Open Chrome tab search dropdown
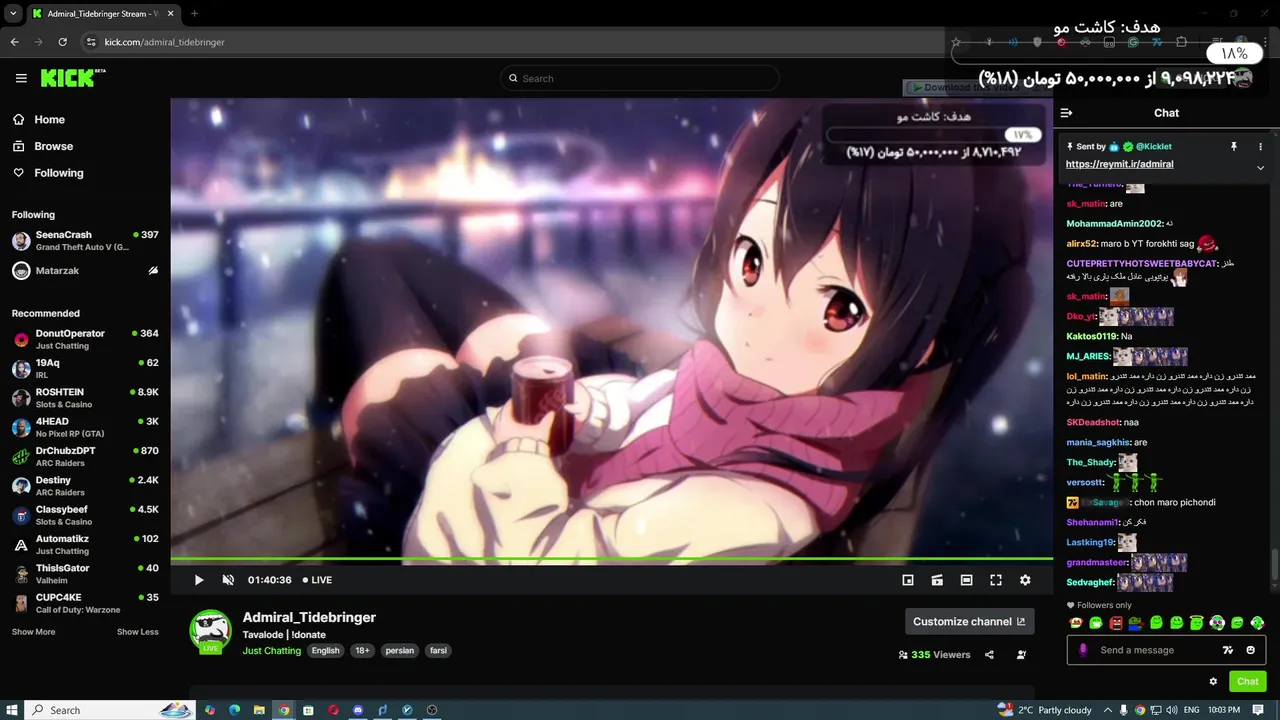The height and width of the screenshot is (720, 1280). point(12,13)
